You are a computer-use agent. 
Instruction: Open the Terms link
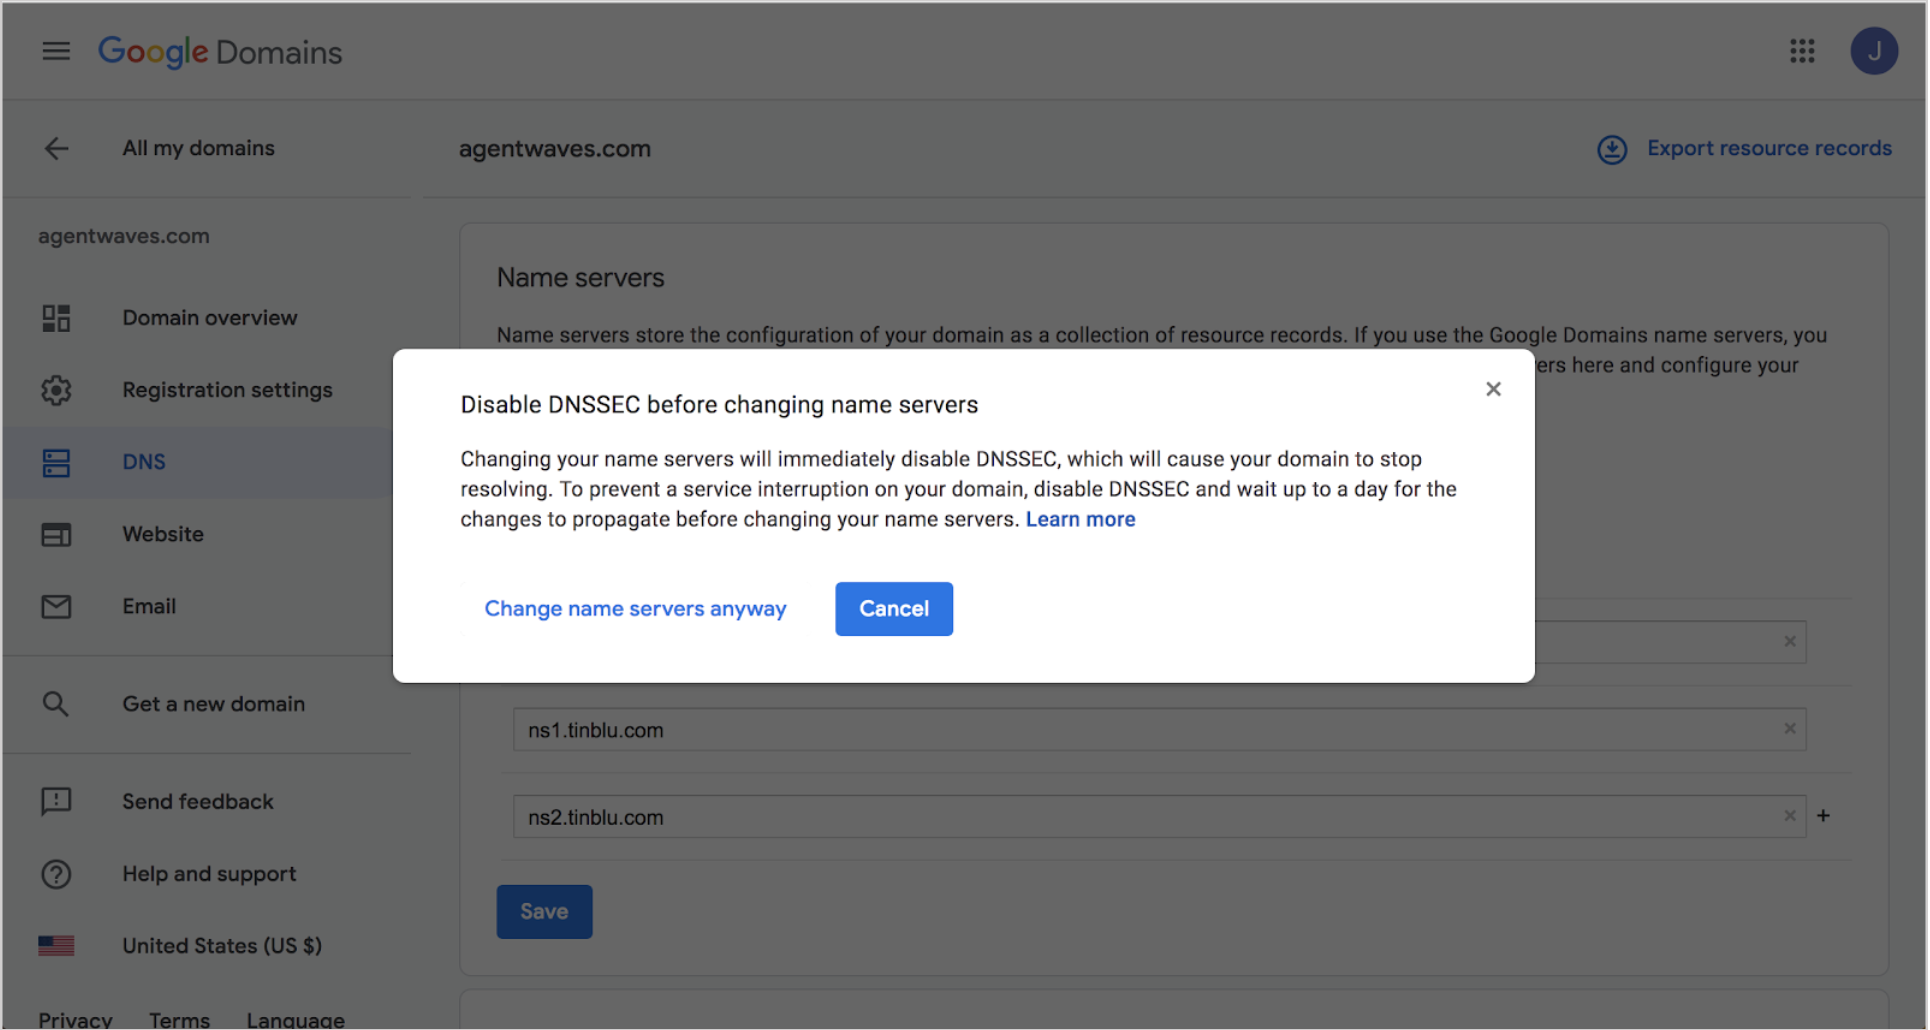(179, 1019)
